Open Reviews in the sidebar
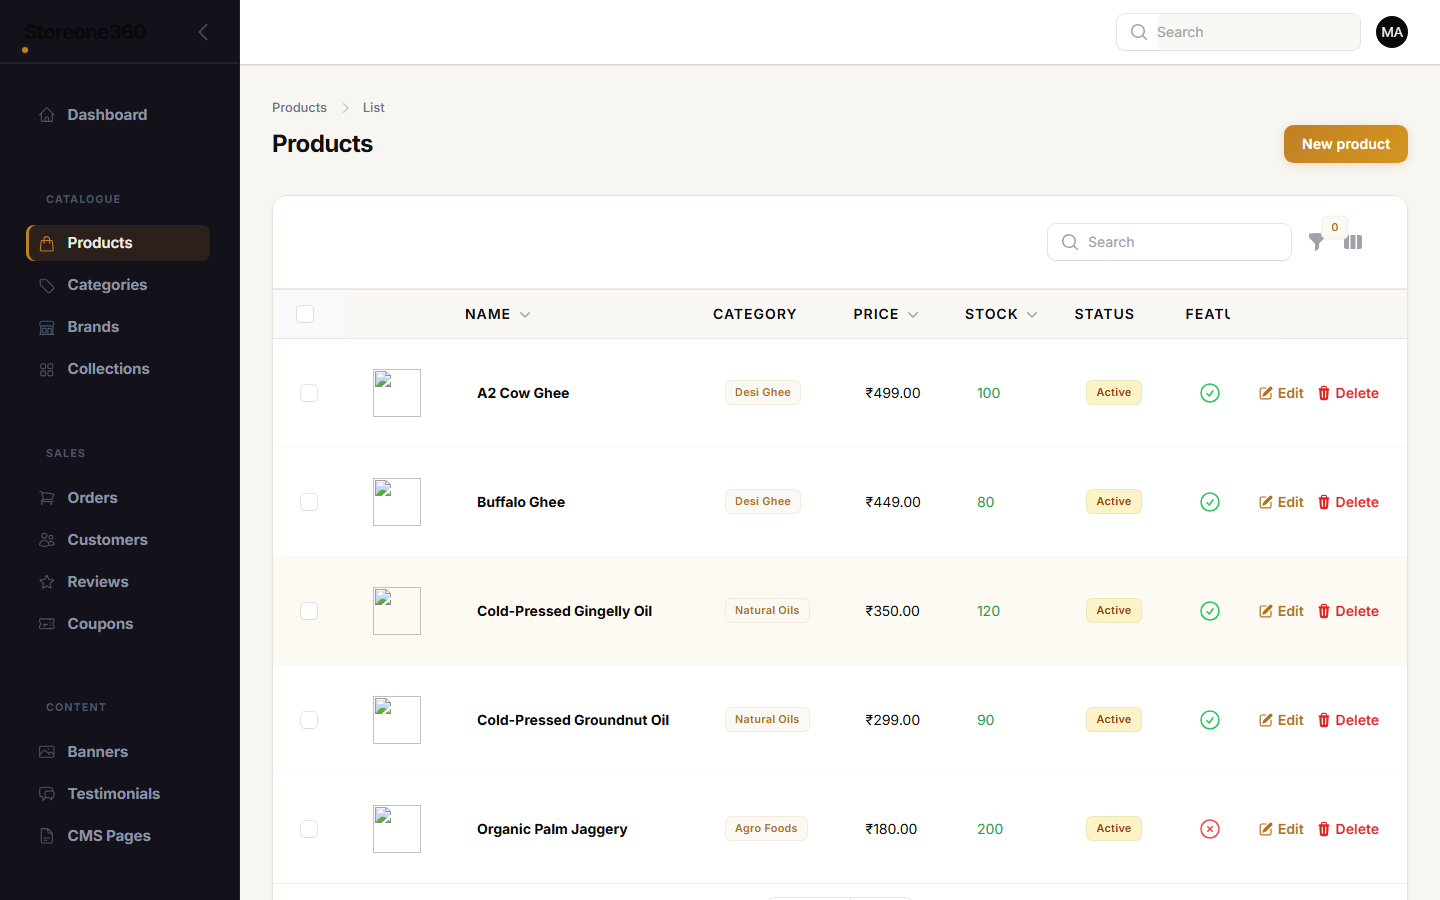The height and width of the screenshot is (900, 1440). [x=118, y=582]
